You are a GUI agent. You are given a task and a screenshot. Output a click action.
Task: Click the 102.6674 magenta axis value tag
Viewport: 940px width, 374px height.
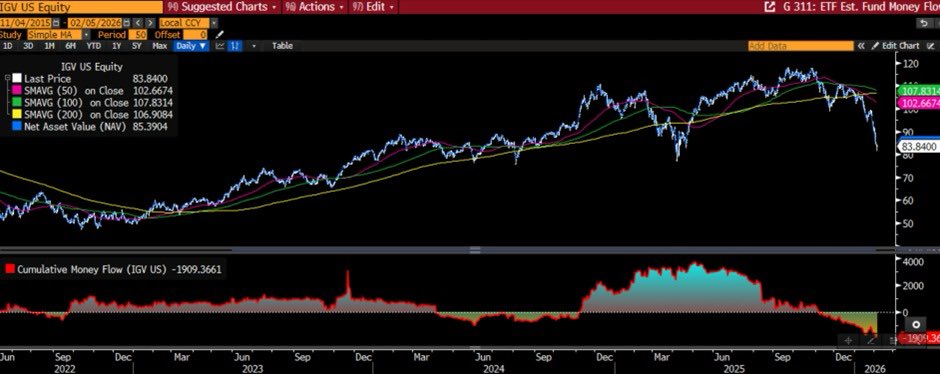[x=918, y=103]
